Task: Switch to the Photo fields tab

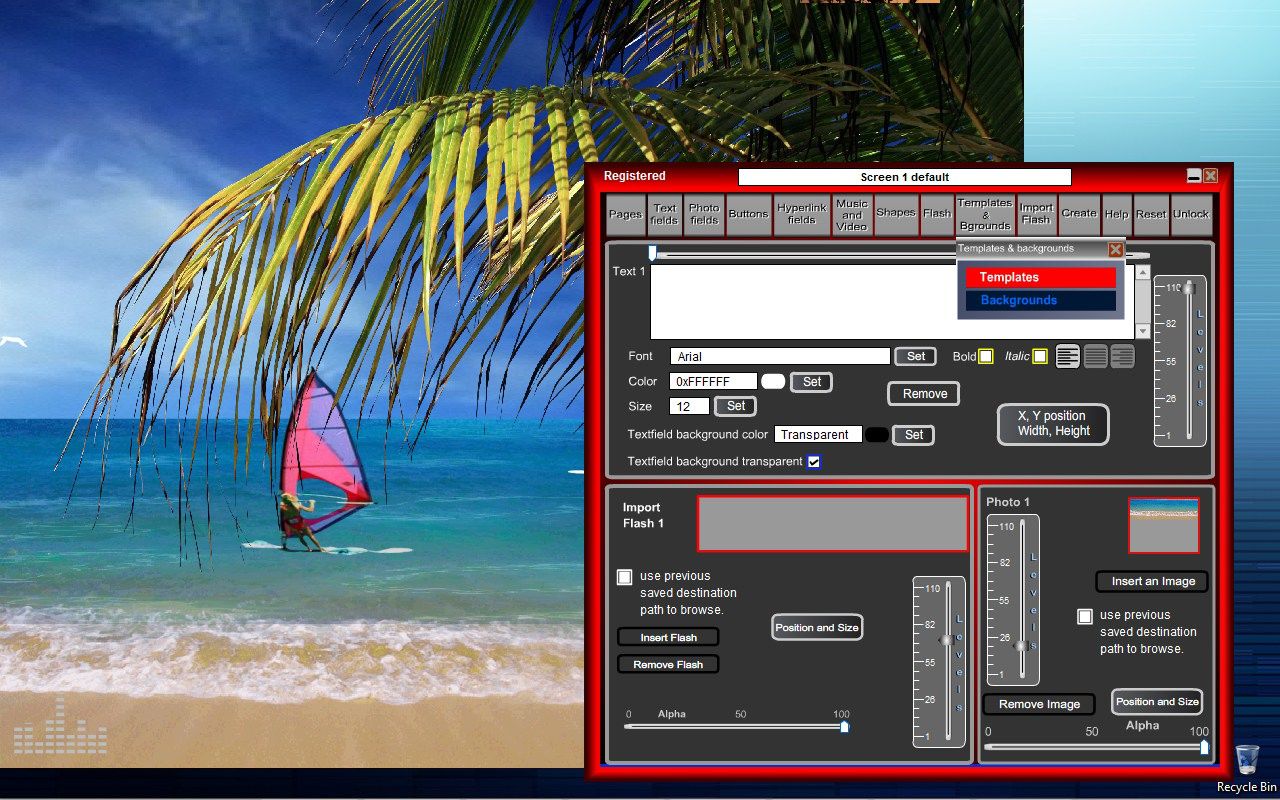Action: click(x=704, y=214)
